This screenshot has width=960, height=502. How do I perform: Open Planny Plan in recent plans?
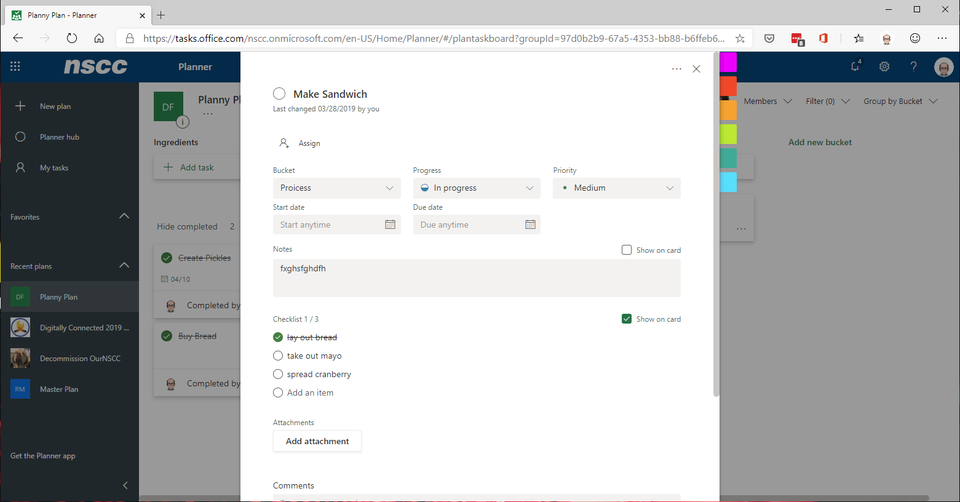69,297
